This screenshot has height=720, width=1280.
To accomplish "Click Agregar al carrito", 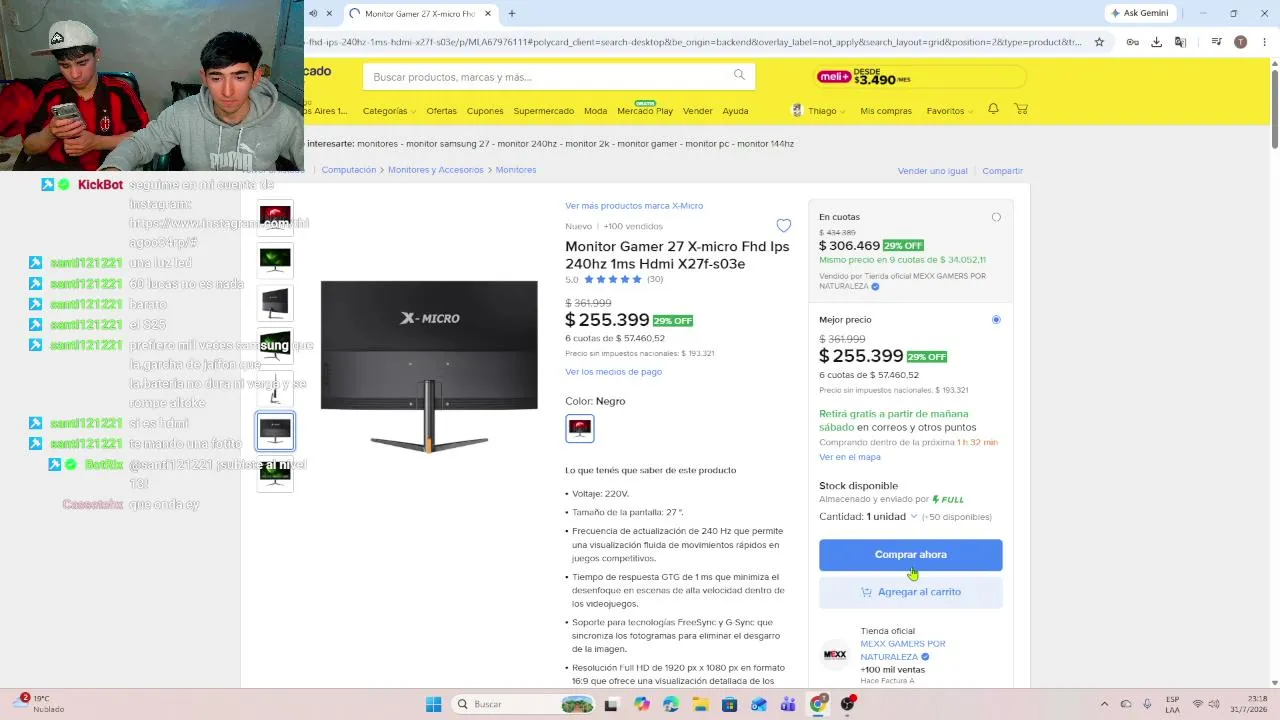I will pyautogui.click(x=910, y=592).
